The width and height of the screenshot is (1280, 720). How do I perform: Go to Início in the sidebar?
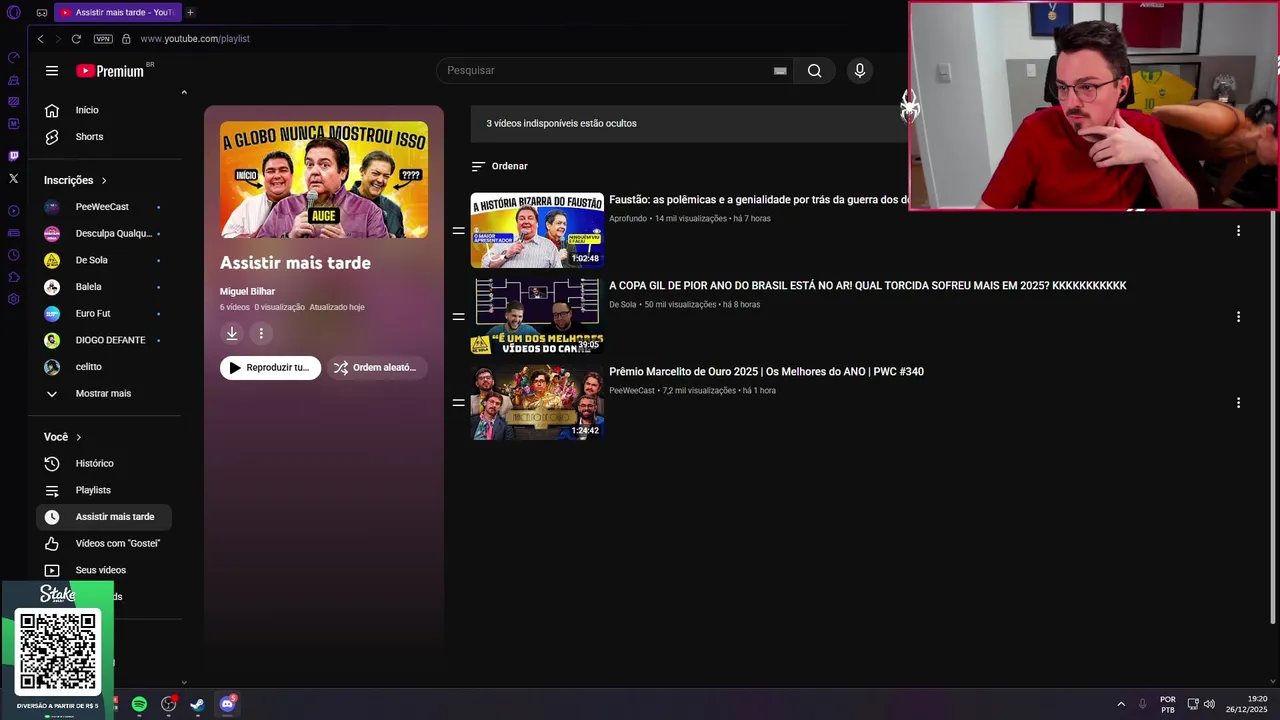coord(104,110)
